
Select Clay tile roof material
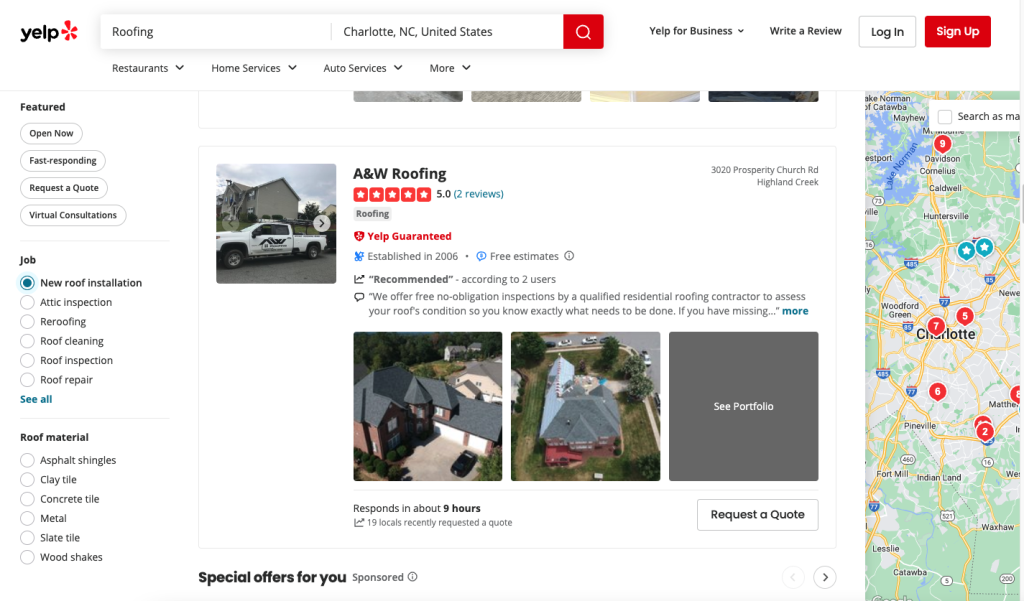[27, 479]
